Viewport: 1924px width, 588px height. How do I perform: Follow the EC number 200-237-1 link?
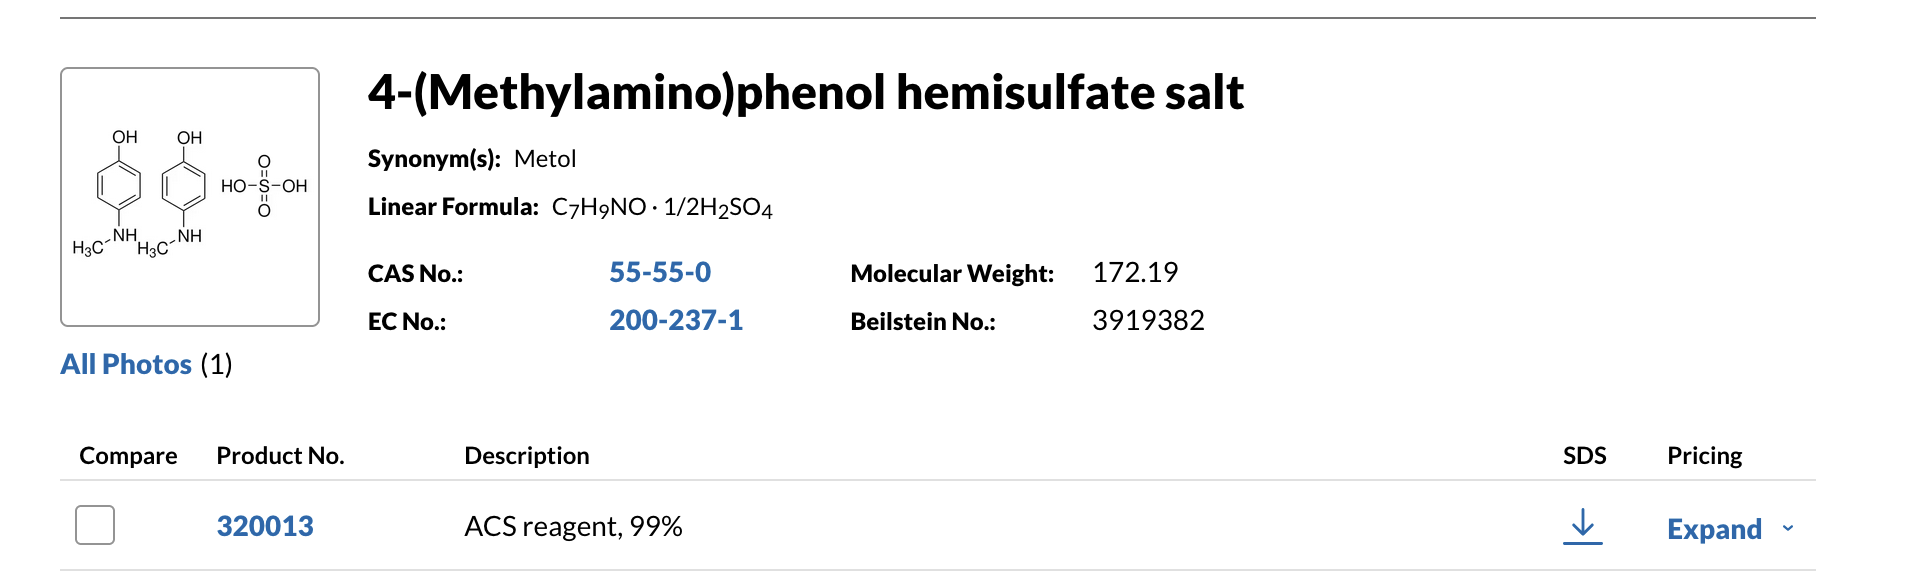click(x=676, y=320)
